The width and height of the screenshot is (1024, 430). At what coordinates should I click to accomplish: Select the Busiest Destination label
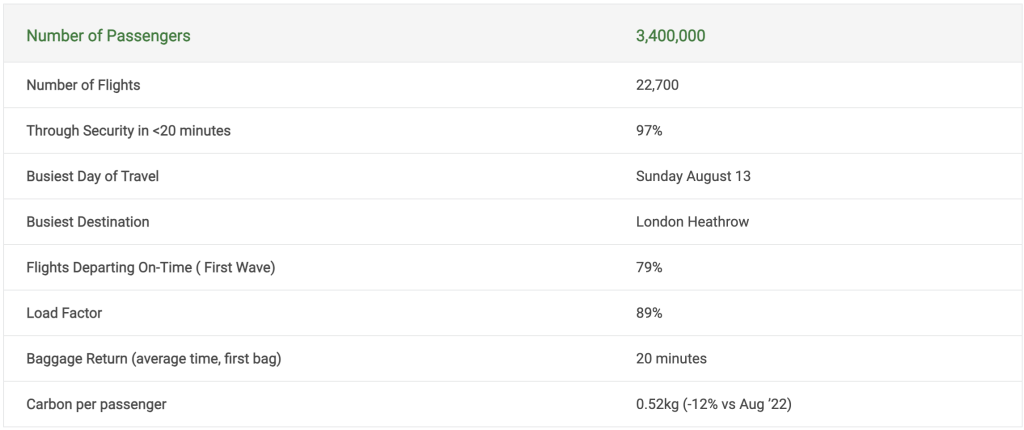pos(88,222)
